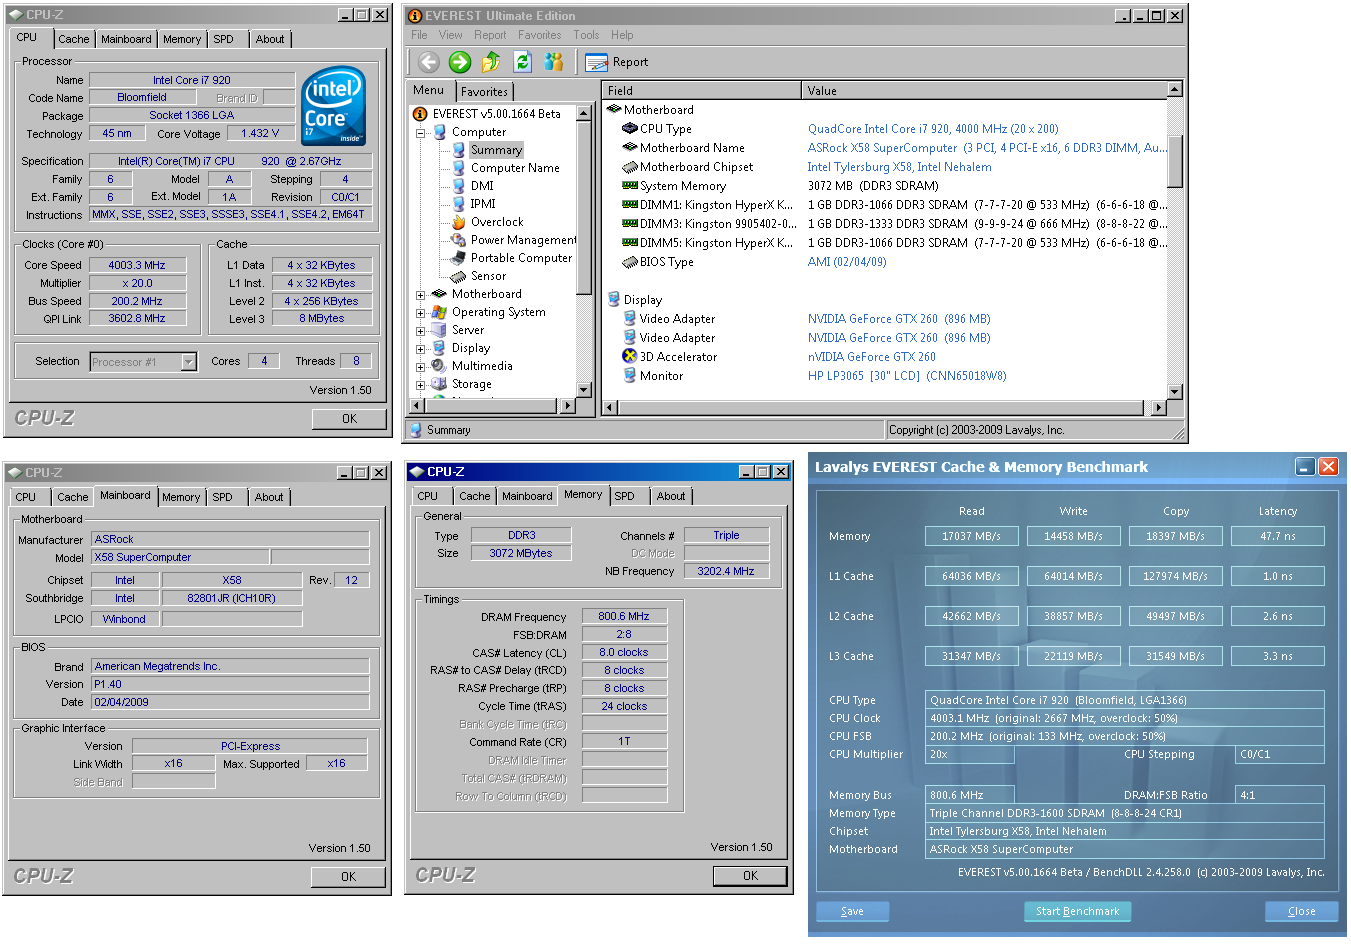The width and height of the screenshot is (1351, 945).
Task: Click the EVEREST tree vertical scrollbar
Action: pyautogui.click(x=584, y=251)
